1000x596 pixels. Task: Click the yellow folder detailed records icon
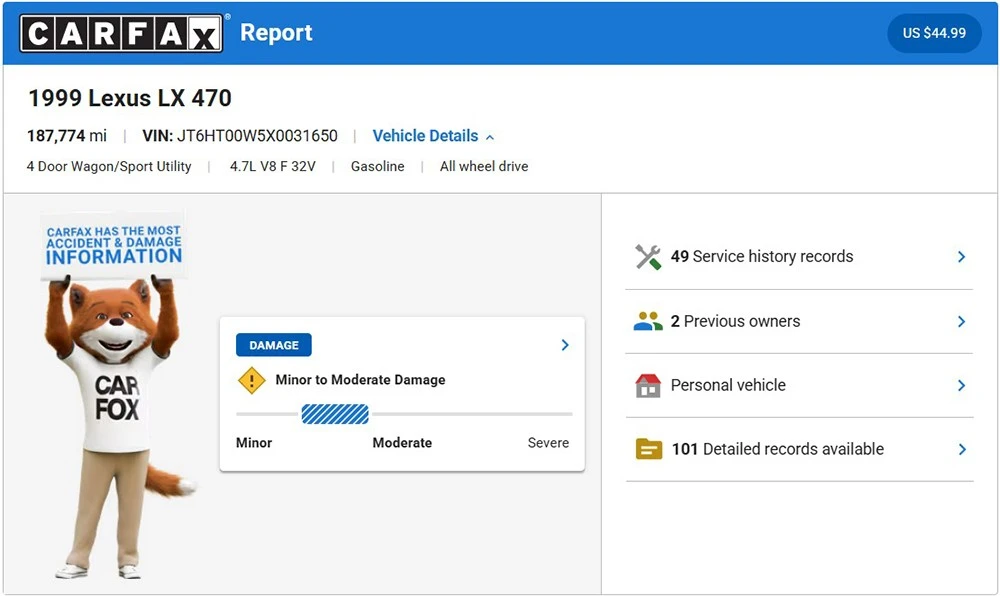tap(649, 449)
